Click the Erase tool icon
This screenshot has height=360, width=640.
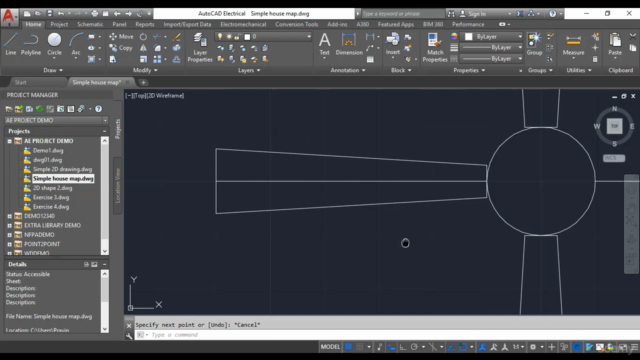click(x=177, y=37)
